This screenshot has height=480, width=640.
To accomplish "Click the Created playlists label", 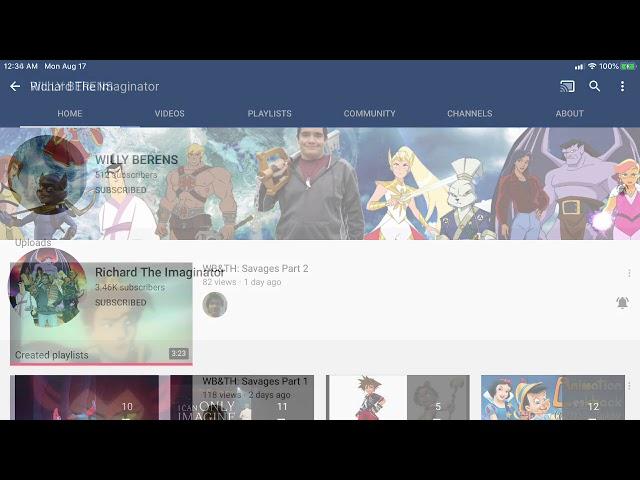I will (x=51, y=355).
